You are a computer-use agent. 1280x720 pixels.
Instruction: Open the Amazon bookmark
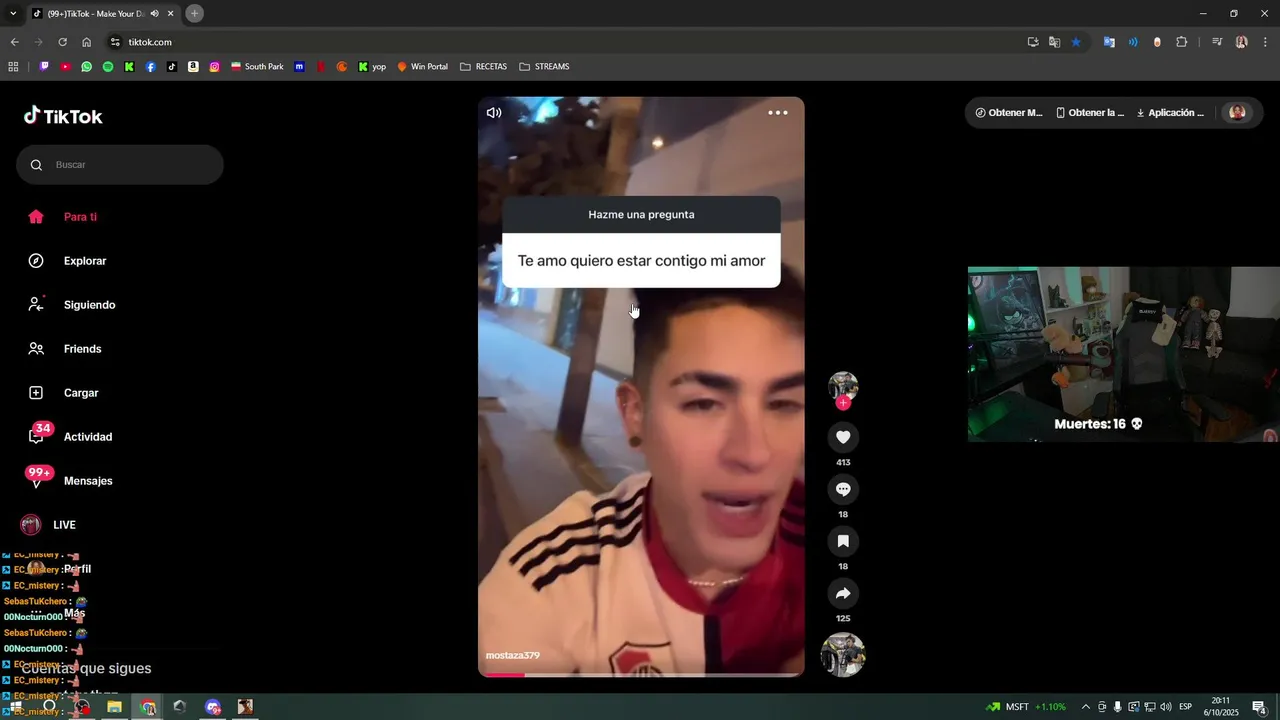pos(193,67)
